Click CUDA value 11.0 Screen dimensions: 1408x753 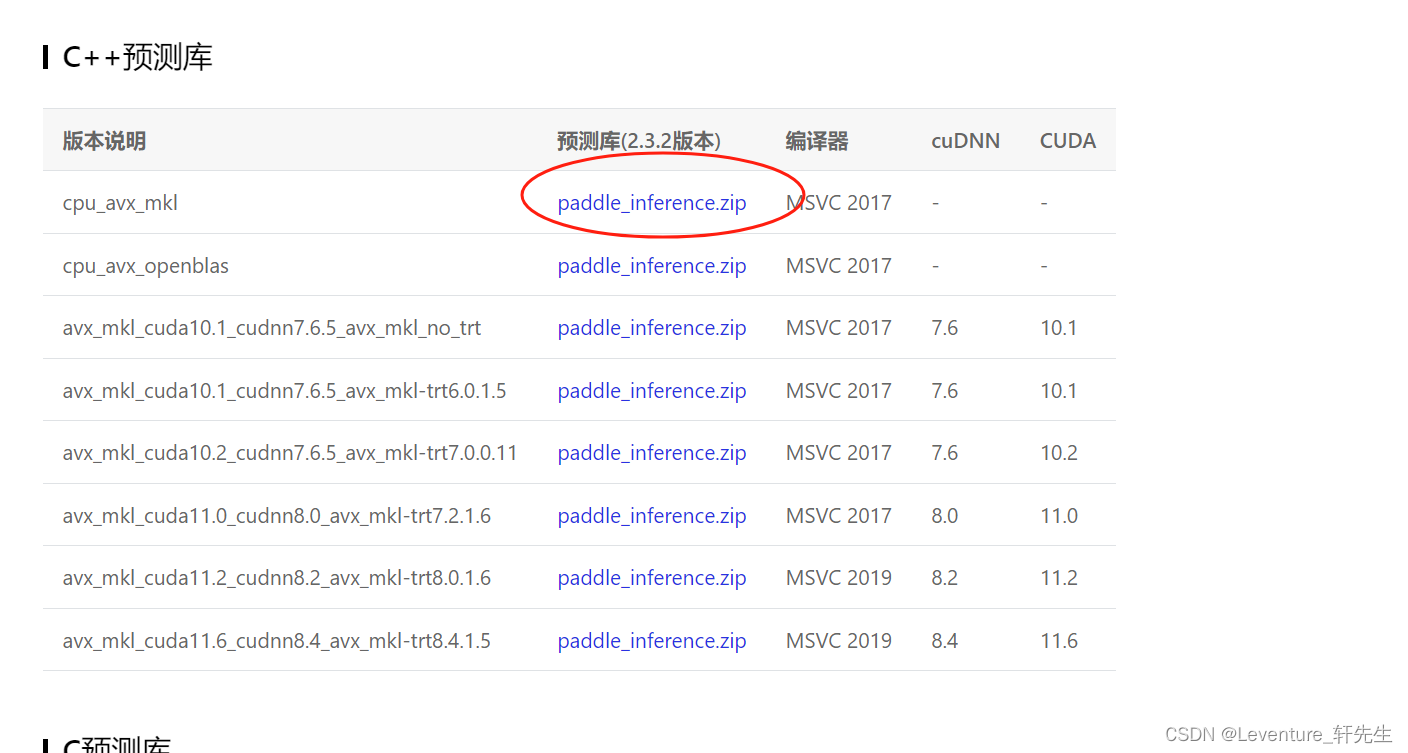[1059, 516]
